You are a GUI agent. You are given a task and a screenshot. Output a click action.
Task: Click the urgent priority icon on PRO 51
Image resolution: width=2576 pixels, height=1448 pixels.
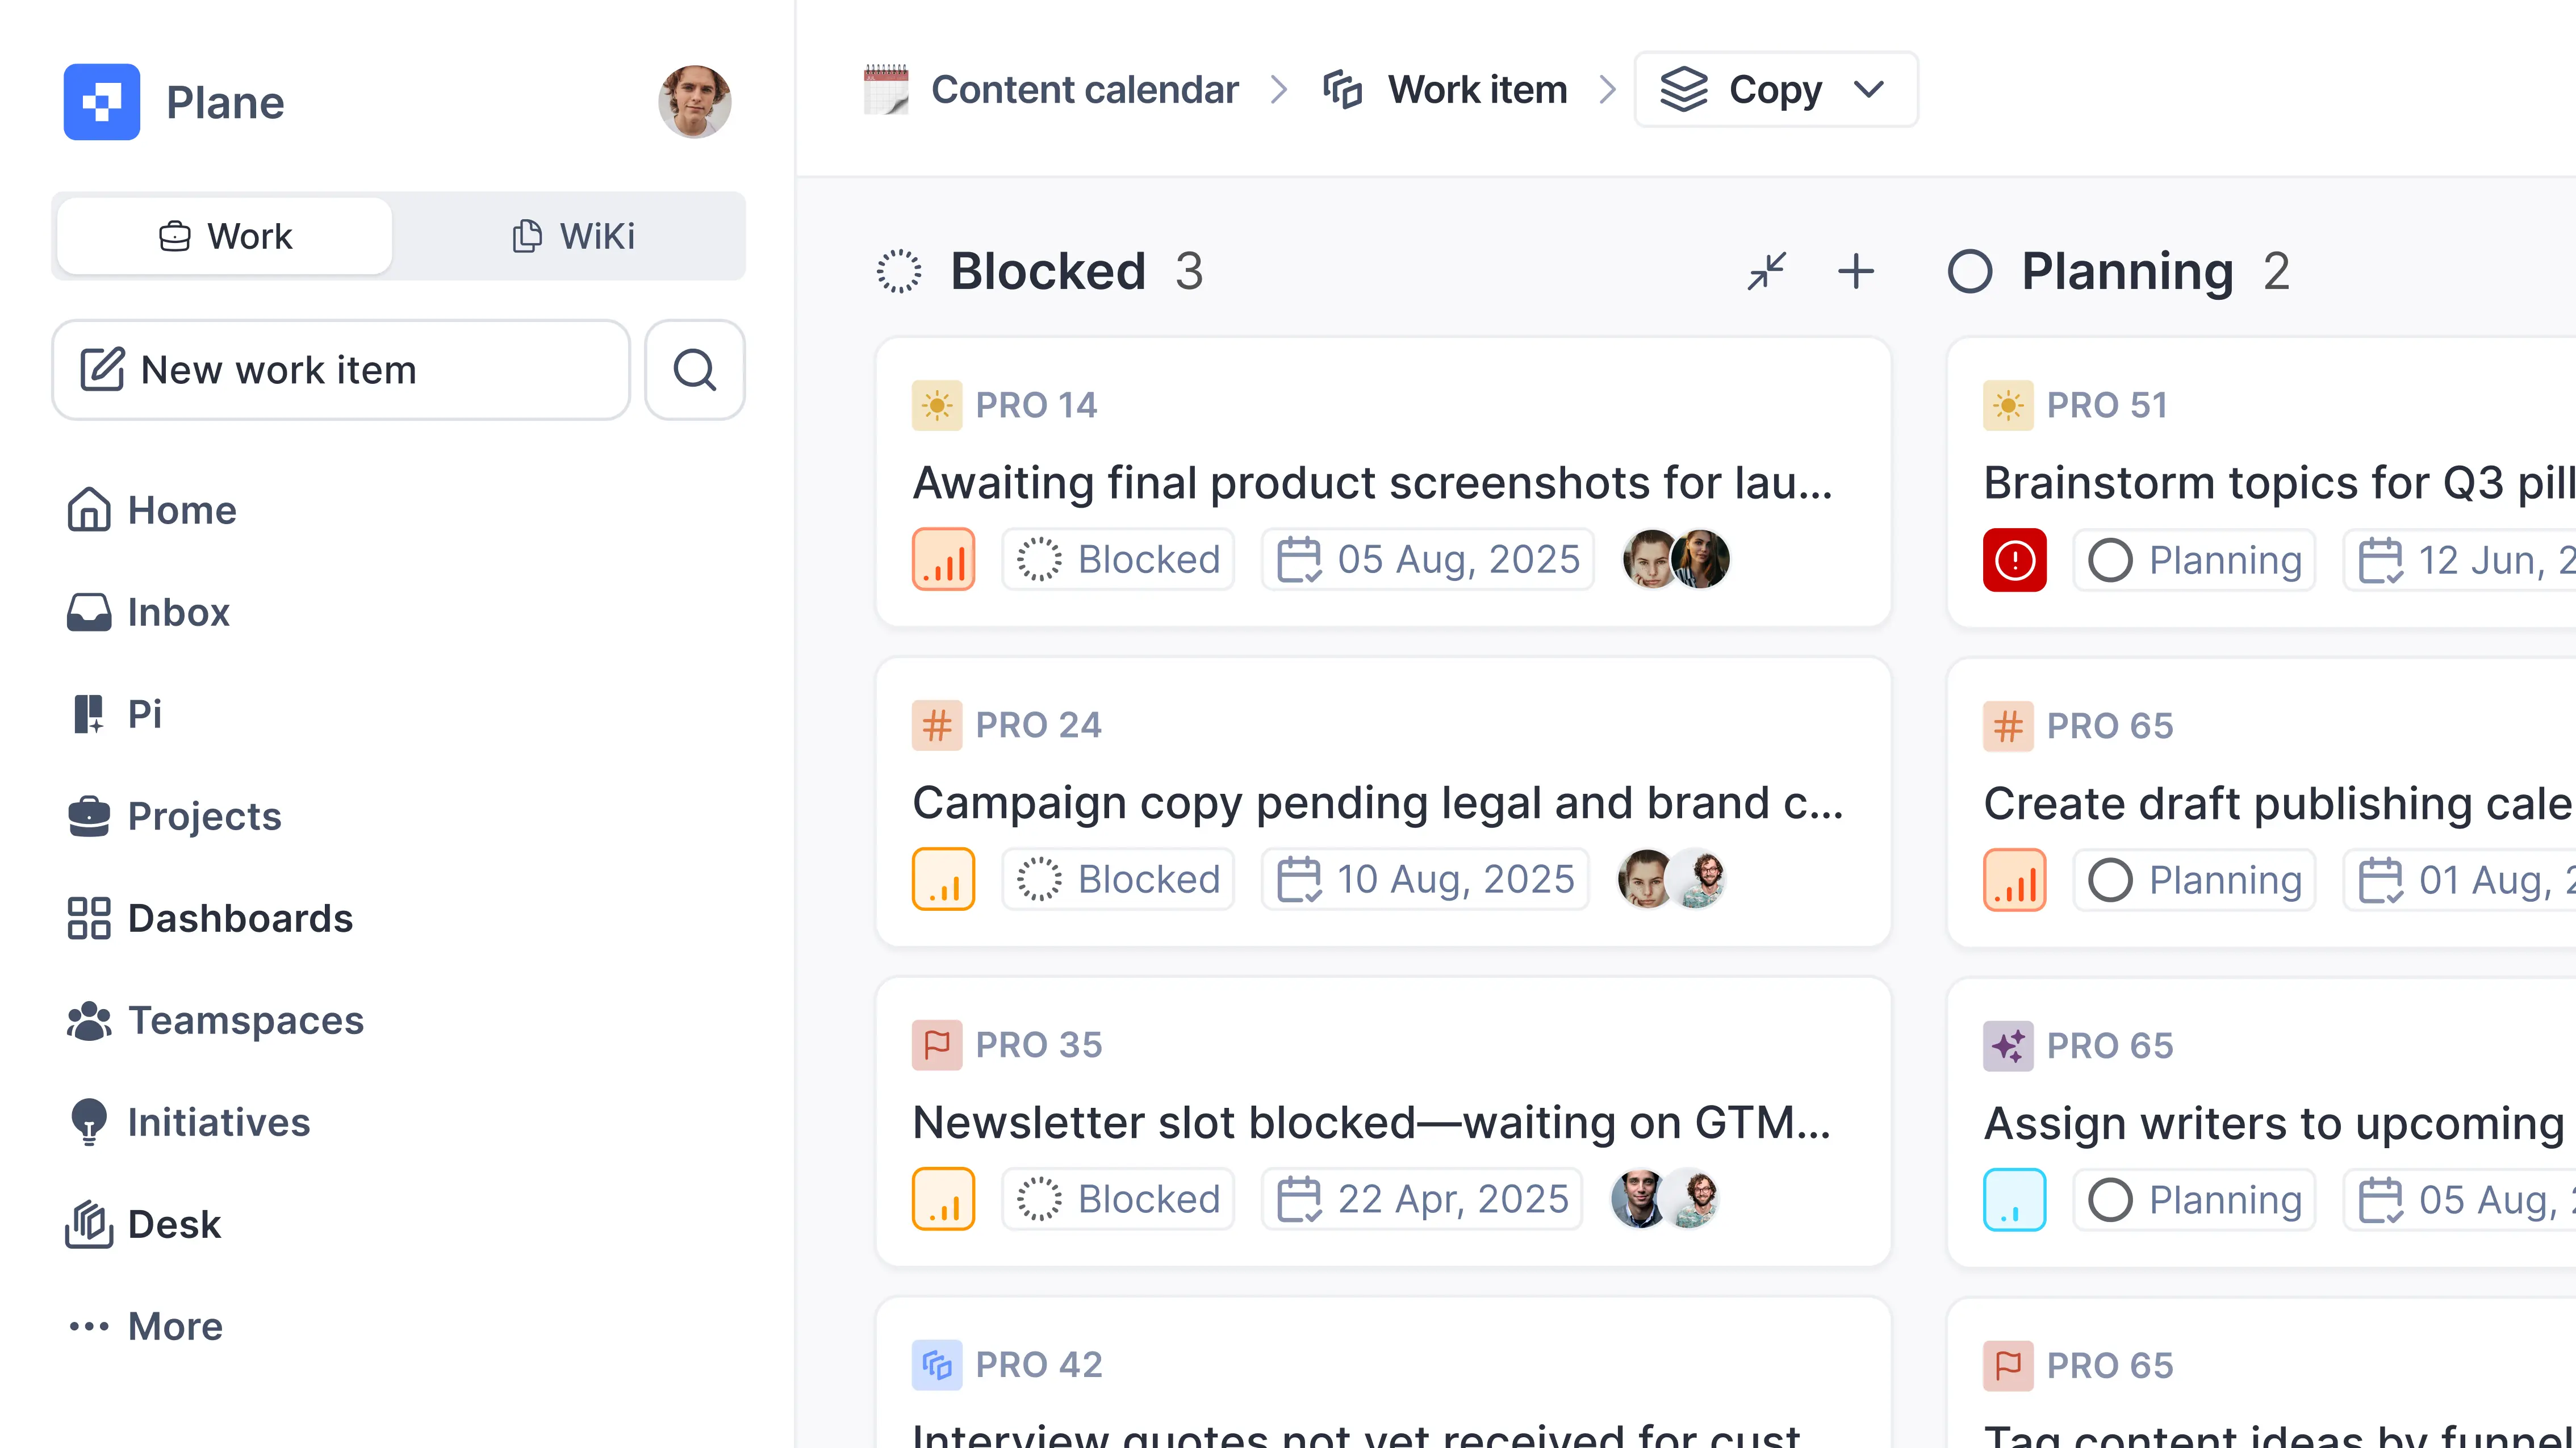(2015, 560)
